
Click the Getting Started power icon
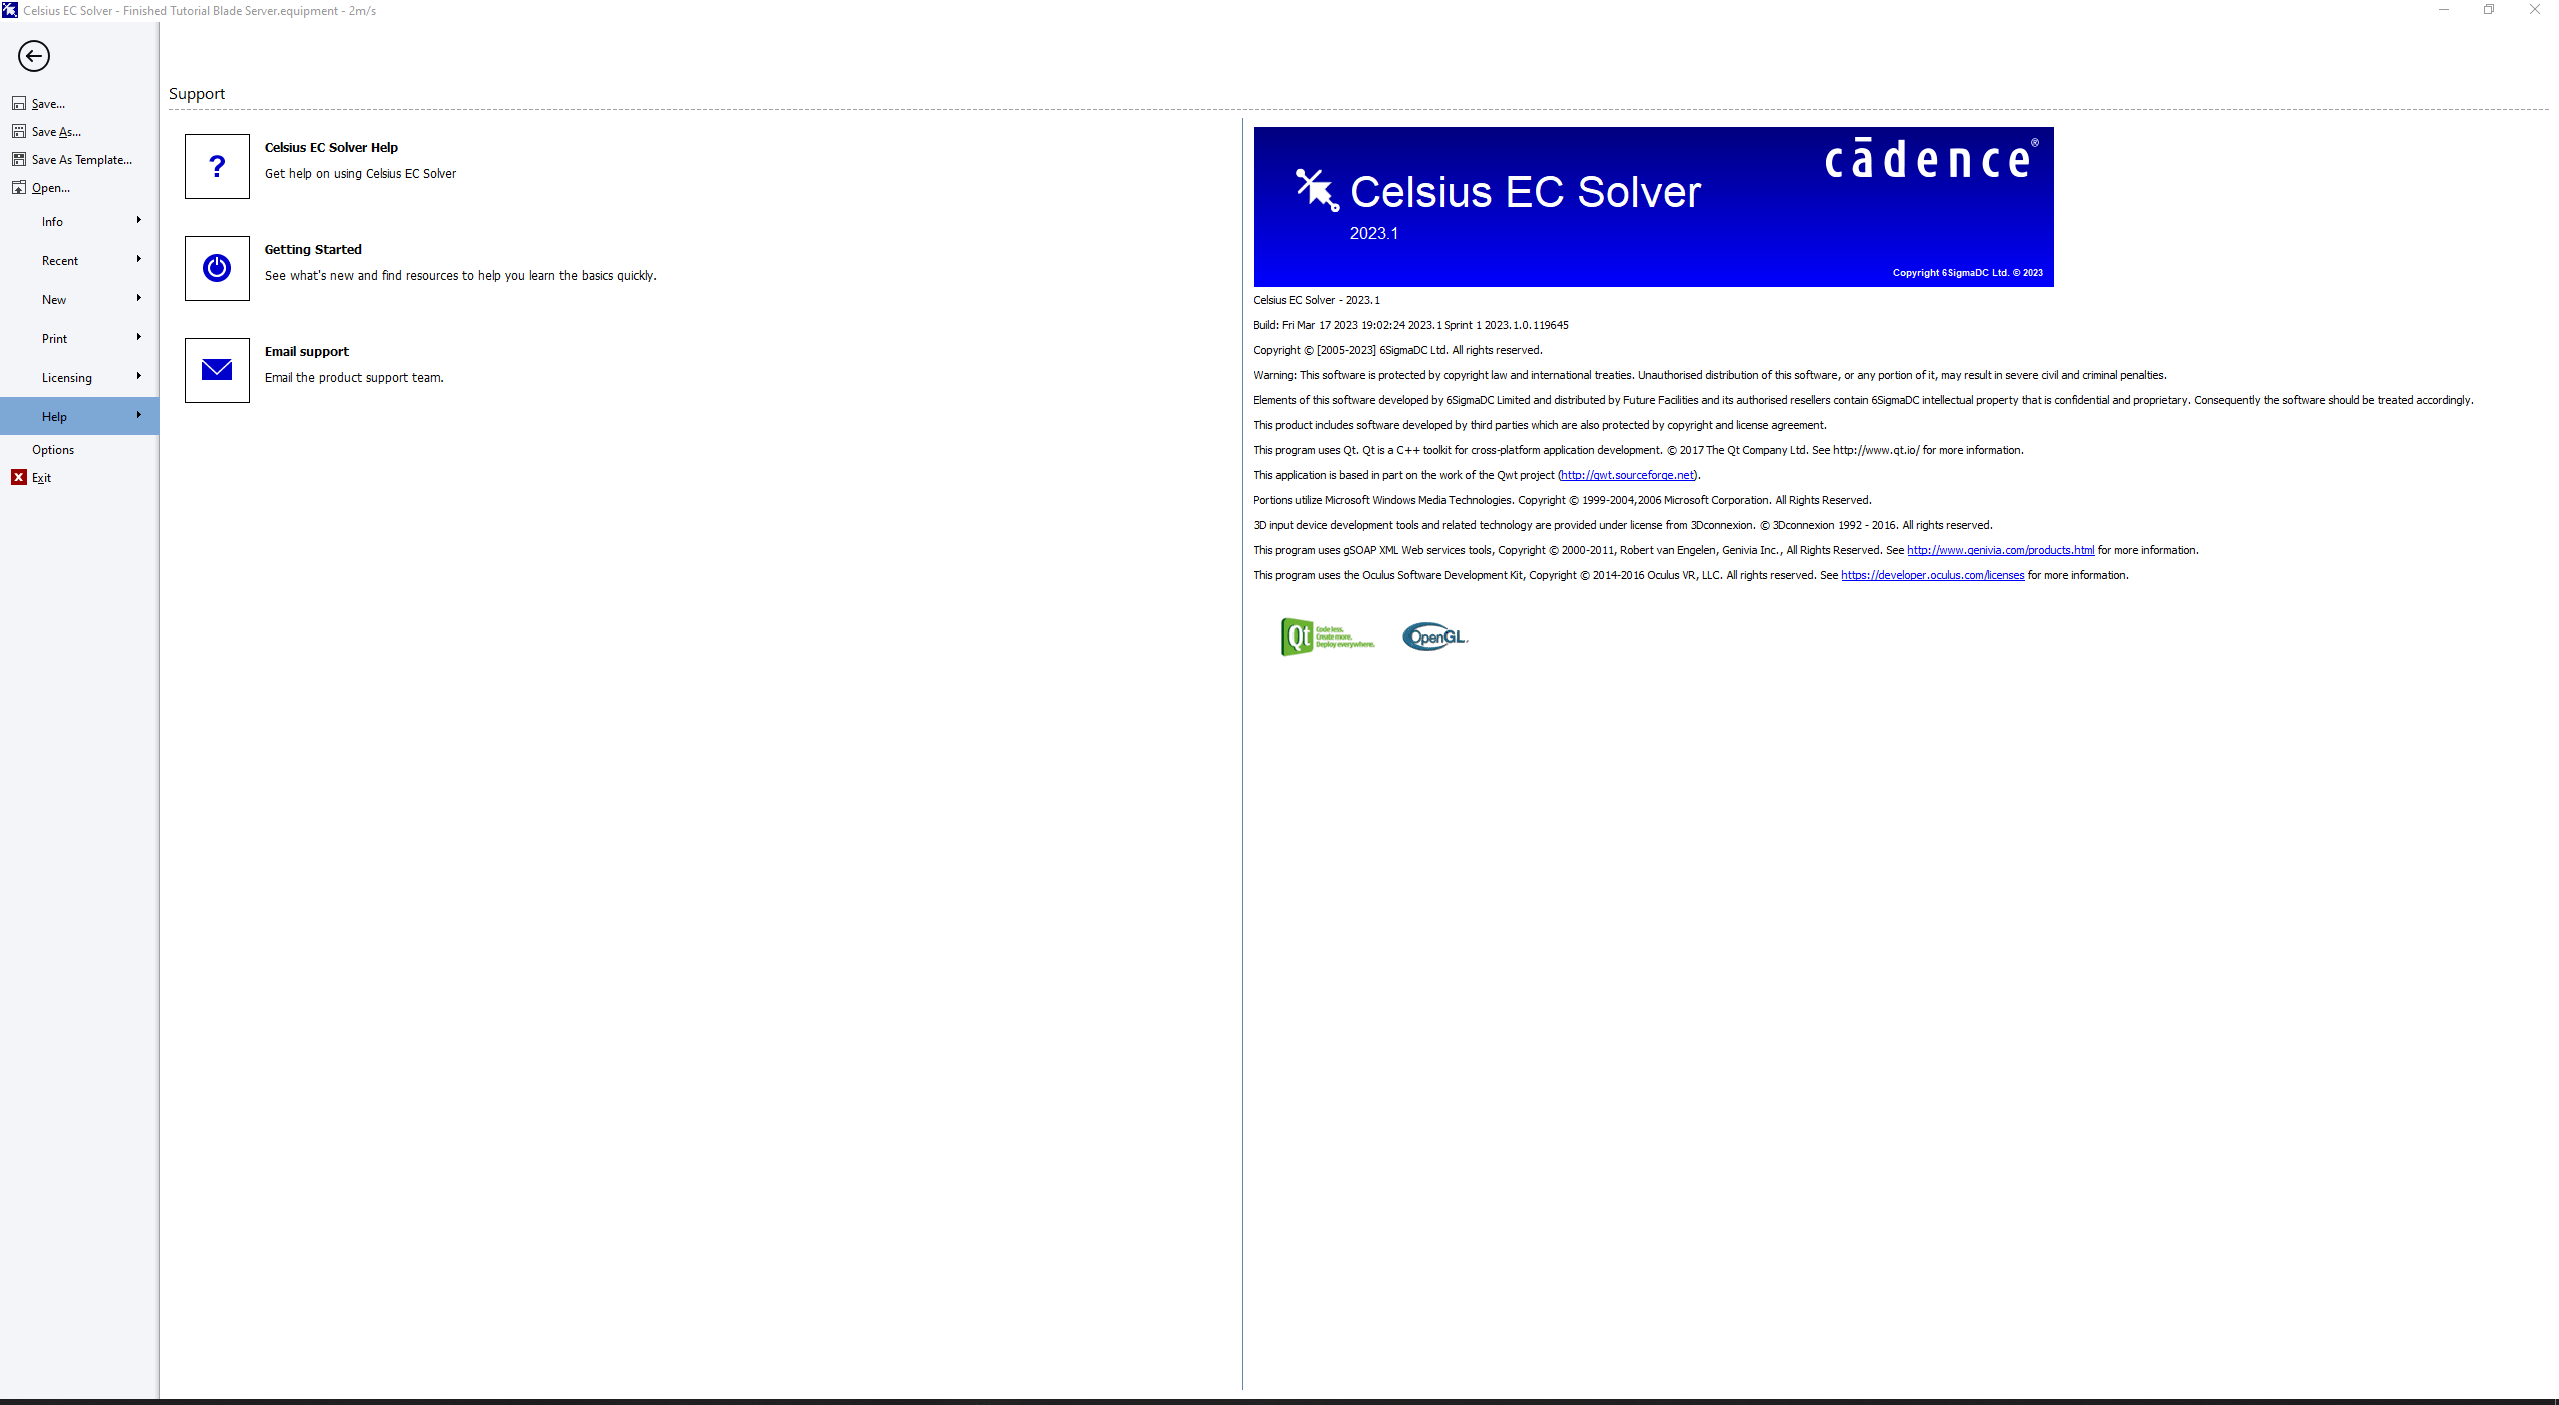[x=216, y=266]
